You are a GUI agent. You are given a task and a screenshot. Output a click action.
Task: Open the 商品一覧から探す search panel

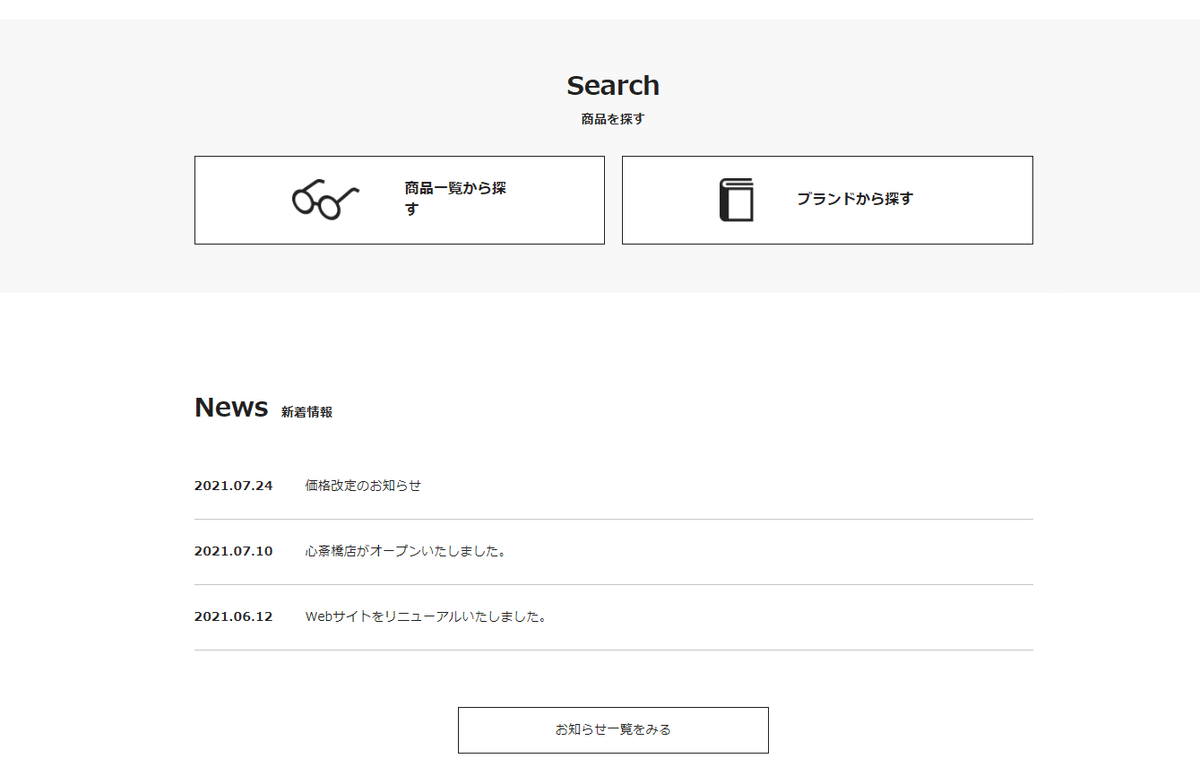click(x=399, y=199)
